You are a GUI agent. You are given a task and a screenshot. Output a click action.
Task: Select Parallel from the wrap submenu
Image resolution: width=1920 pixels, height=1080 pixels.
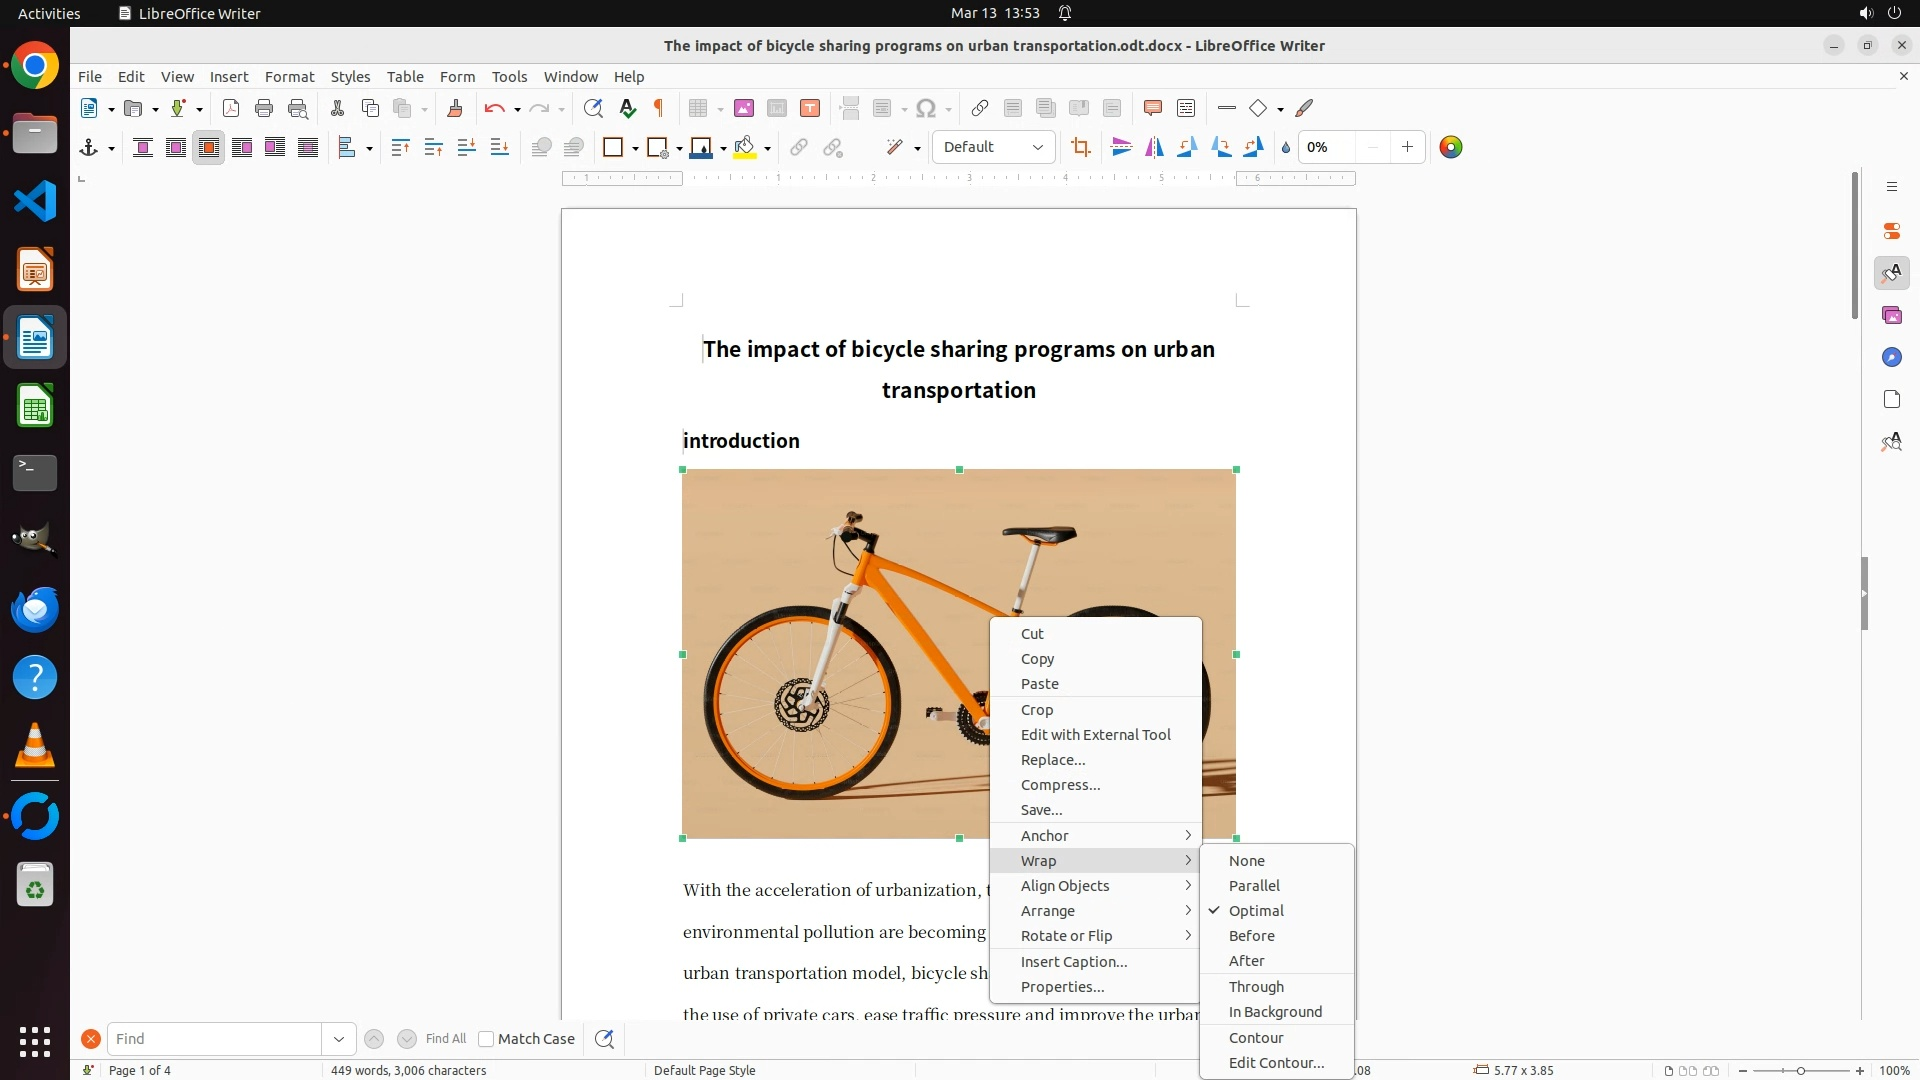[1254, 886]
